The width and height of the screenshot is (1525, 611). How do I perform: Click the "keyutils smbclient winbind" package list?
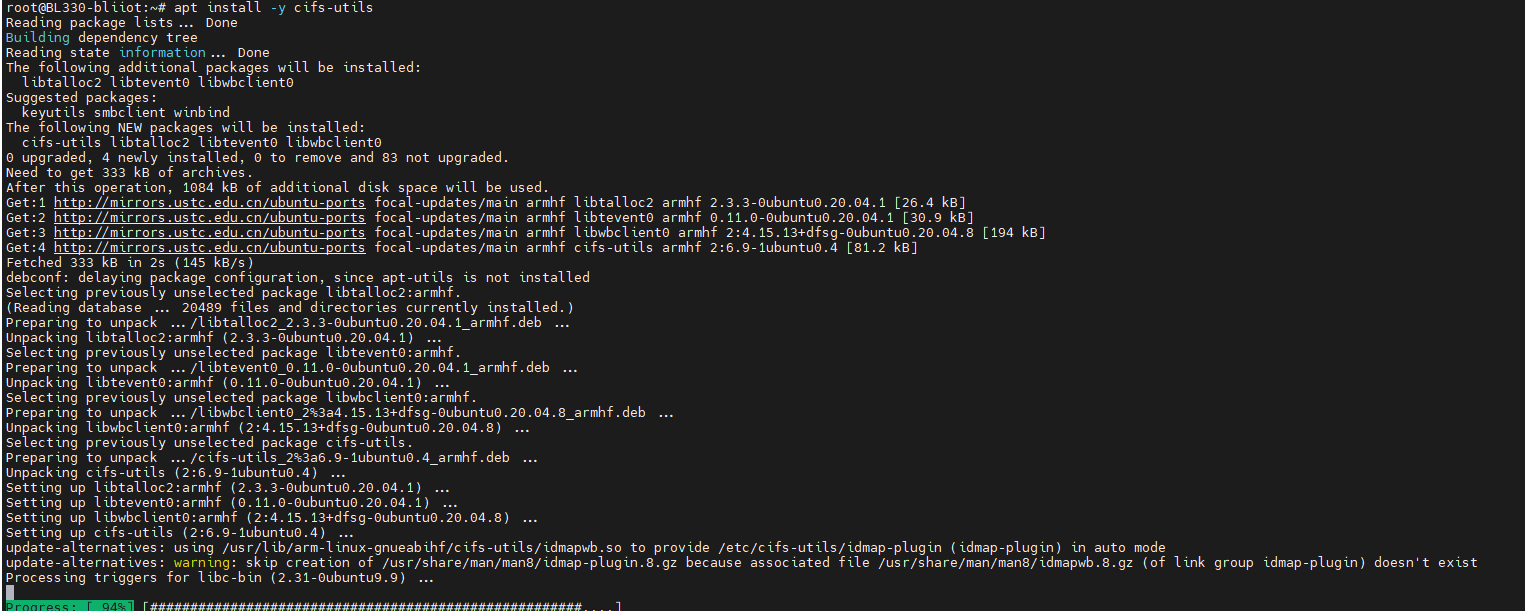(x=125, y=113)
